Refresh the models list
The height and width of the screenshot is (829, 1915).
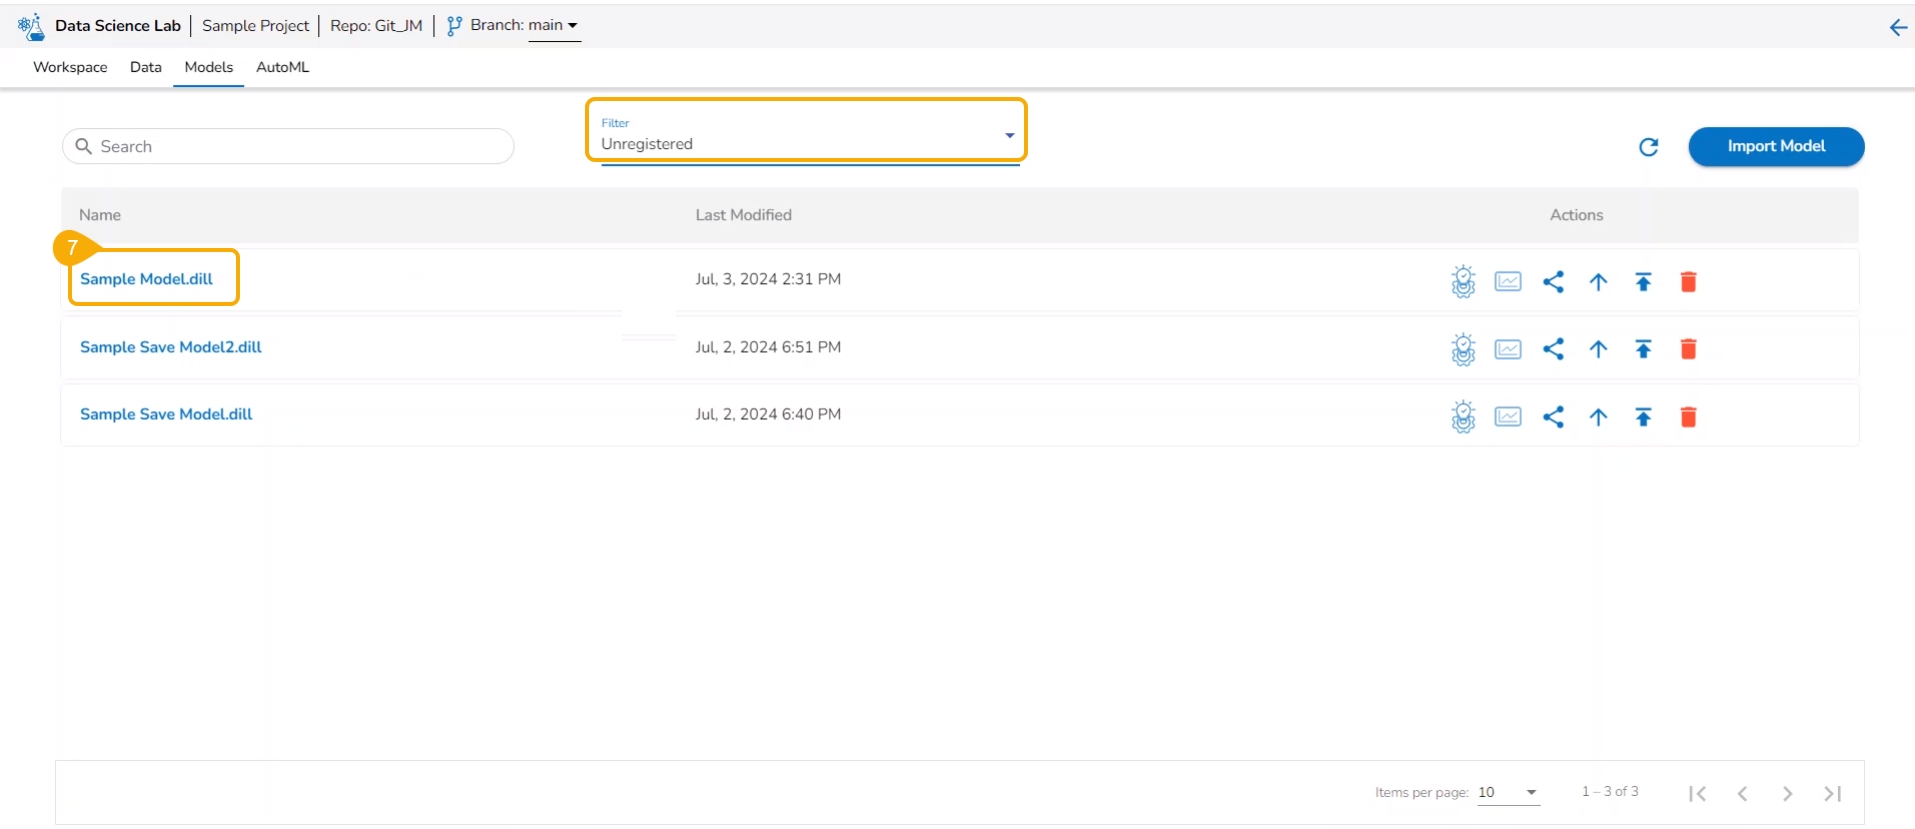[1648, 147]
